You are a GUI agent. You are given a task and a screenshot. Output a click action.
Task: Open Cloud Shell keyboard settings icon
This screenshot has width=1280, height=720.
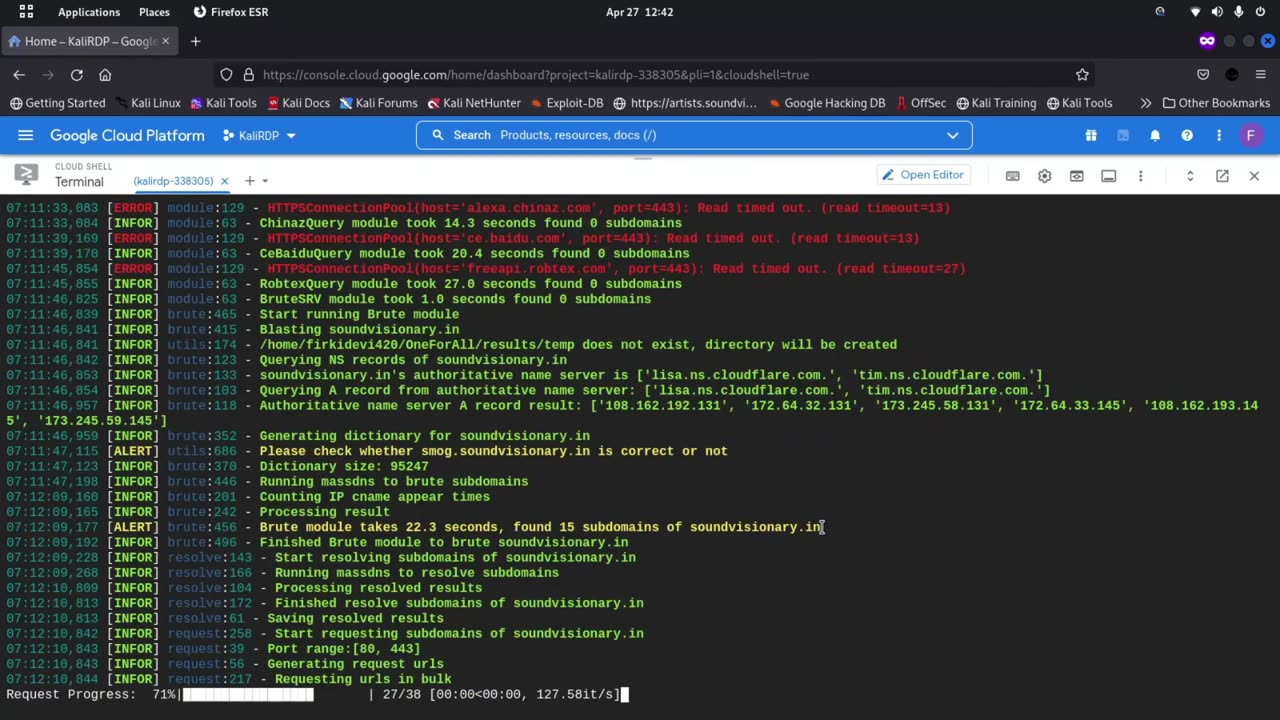(1013, 176)
